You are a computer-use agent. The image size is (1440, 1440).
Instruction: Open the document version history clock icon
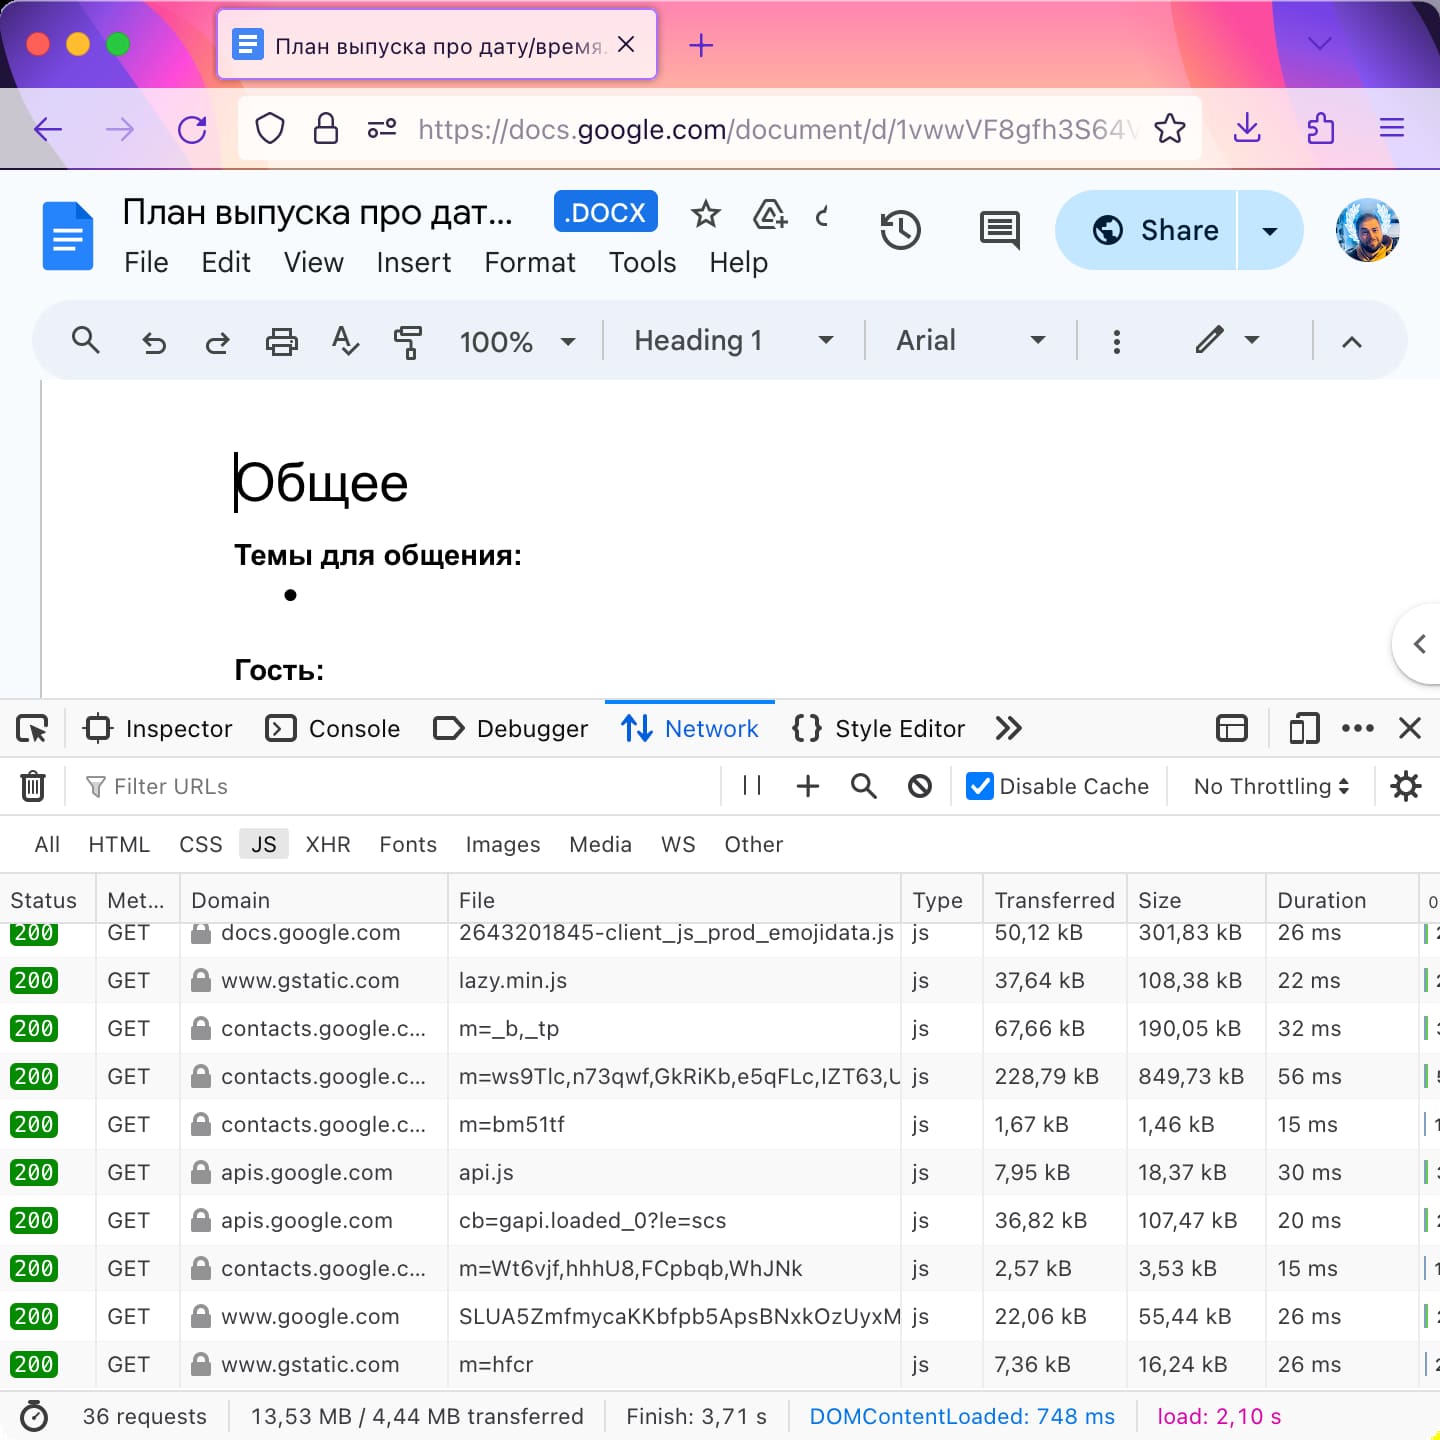click(x=900, y=230)
